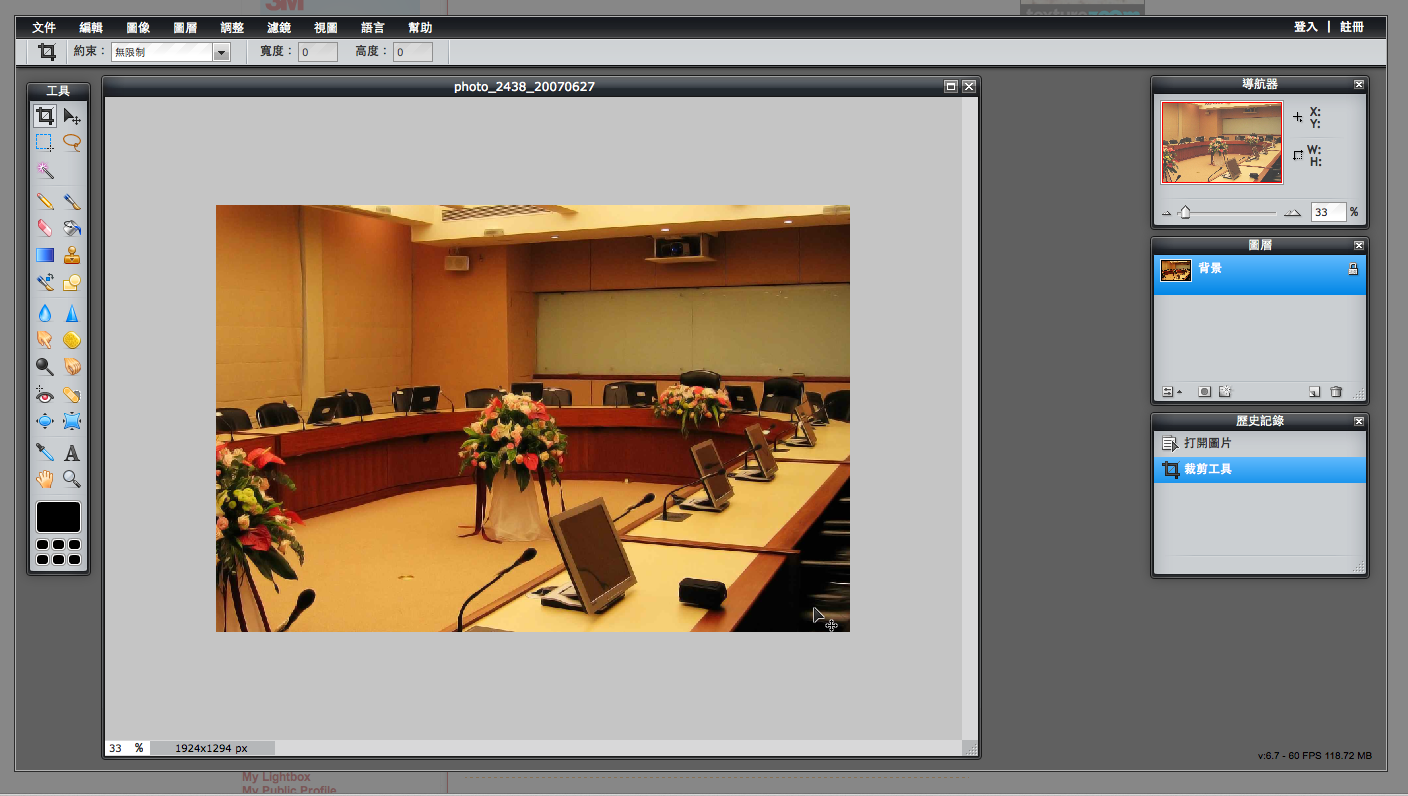Viewport: 1408px width, 796px height.
Task: Select 打開圖片 history state
Action: [x=1260, y=443]
